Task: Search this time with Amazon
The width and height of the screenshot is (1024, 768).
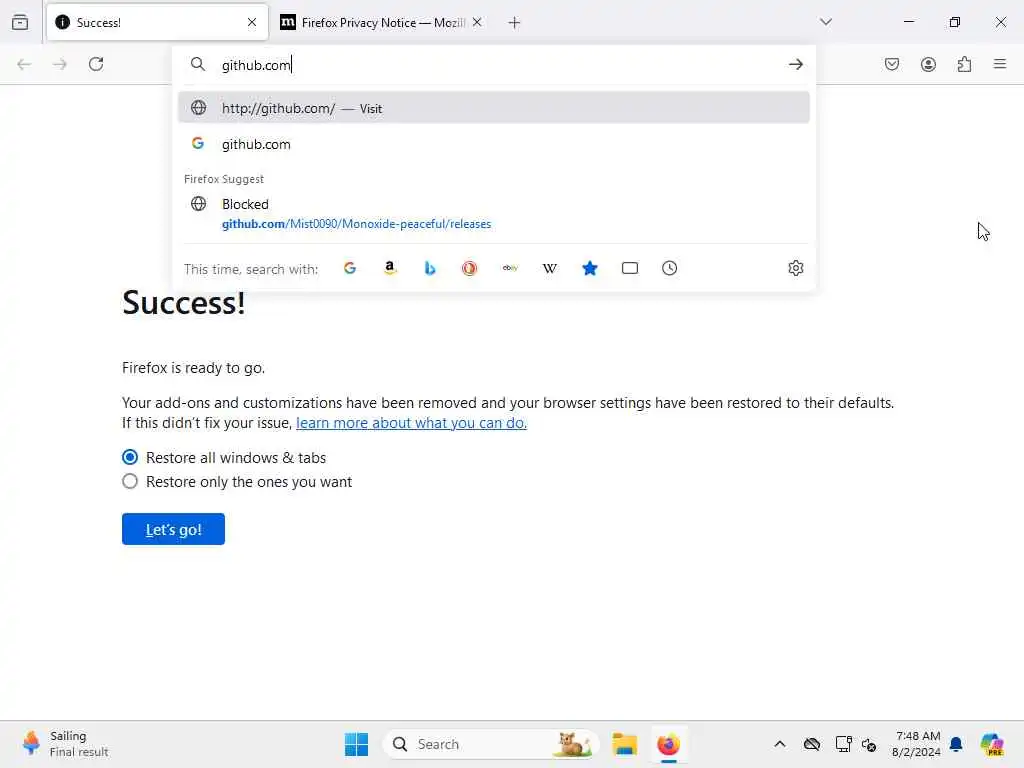Action: pos(390,268)
